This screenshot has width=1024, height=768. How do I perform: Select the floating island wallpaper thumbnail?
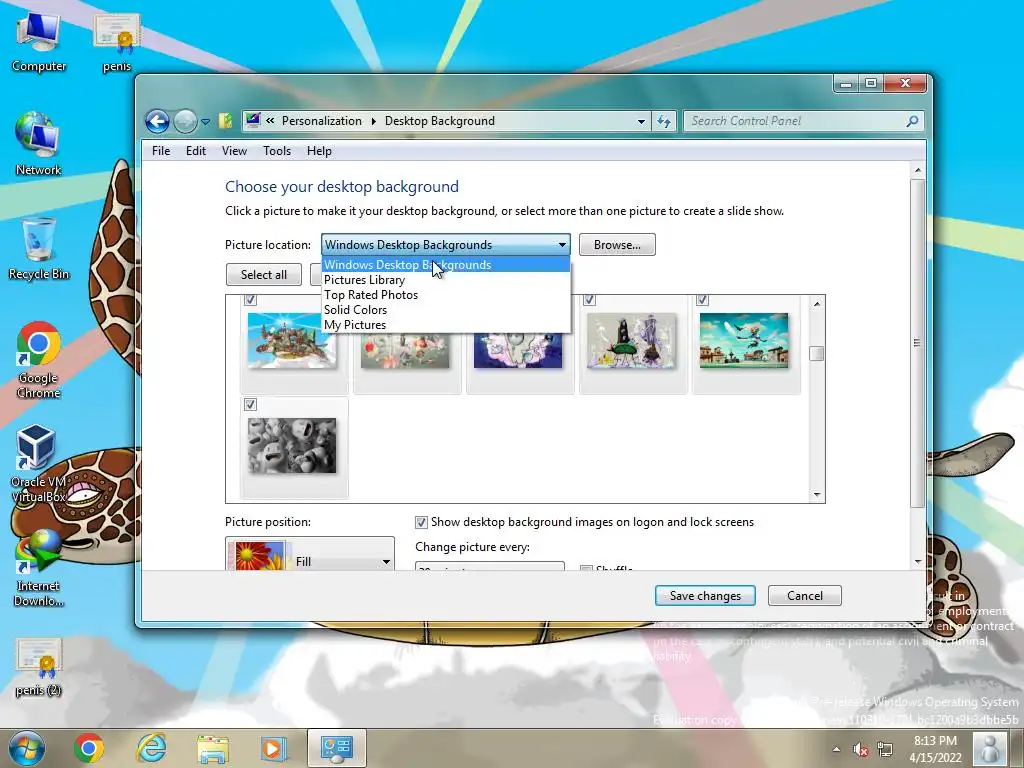click(292, 340)
